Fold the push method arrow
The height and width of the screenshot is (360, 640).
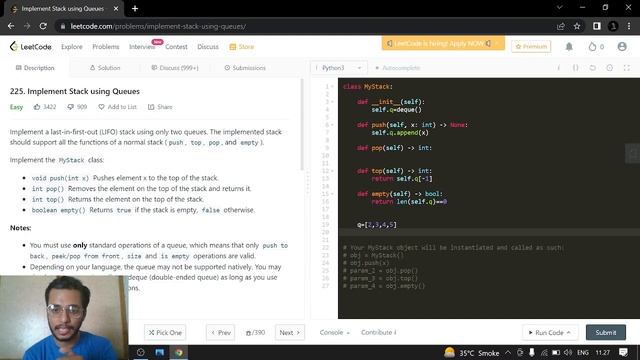tap(332, 125)
